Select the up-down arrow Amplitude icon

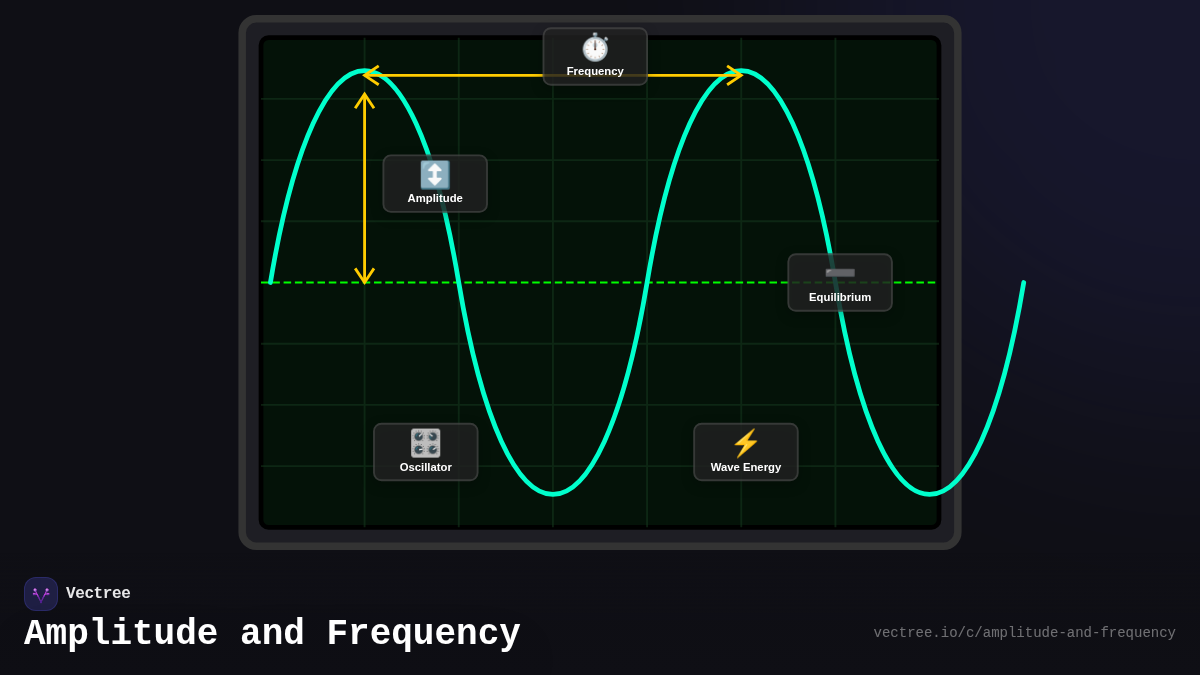(x=435, y=175)
